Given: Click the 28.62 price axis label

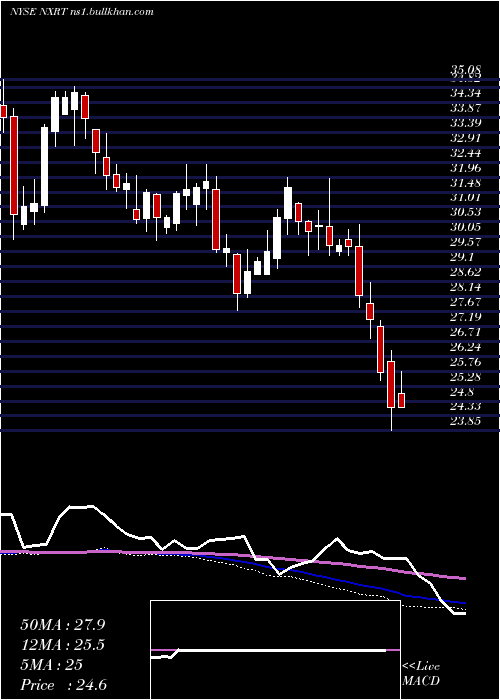Looking at the screenshot, I should coord(466,272).
